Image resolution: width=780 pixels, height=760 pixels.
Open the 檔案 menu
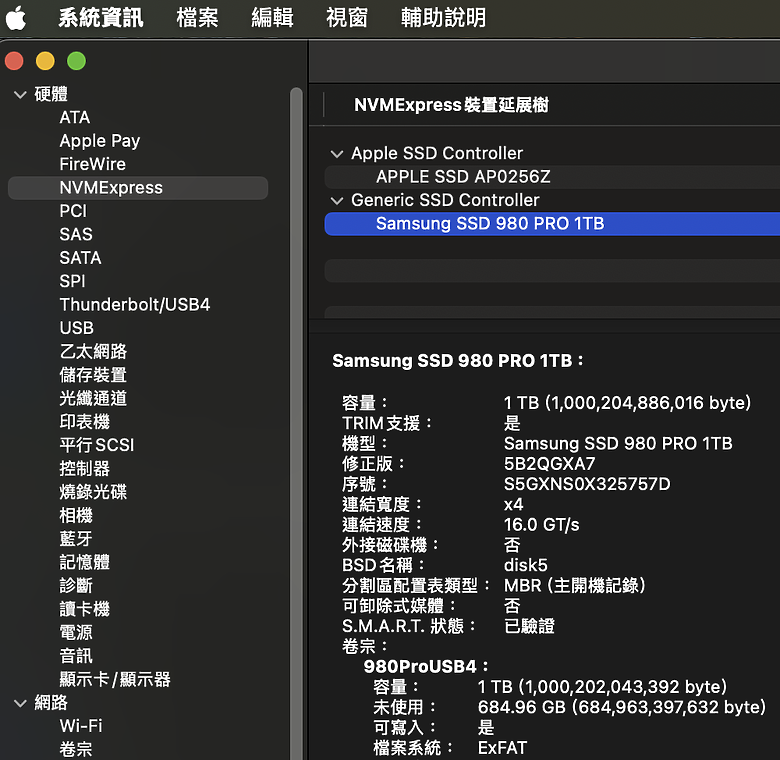coord(197,18)
